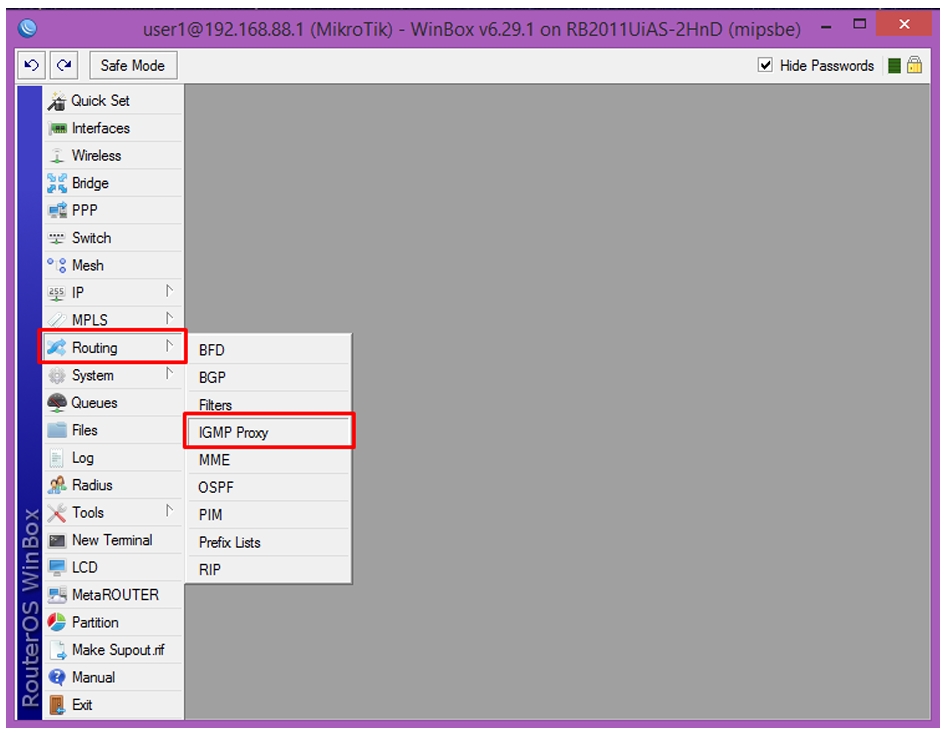Viewport: 946px width, 733px height.
Task: Expand the IP submenu arrow
Action: pos(170,292)
